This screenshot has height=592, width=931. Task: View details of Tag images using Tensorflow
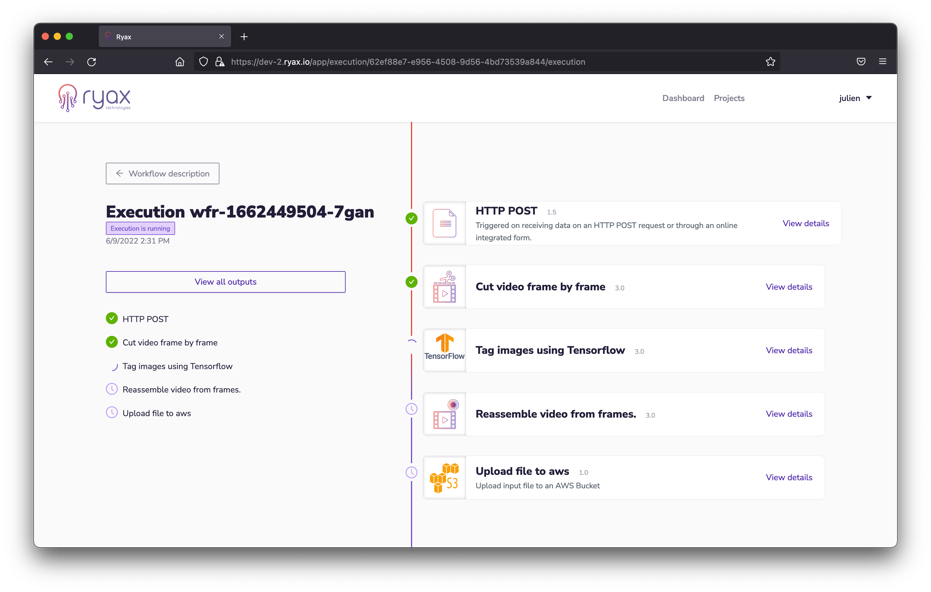tap(788, 351)
